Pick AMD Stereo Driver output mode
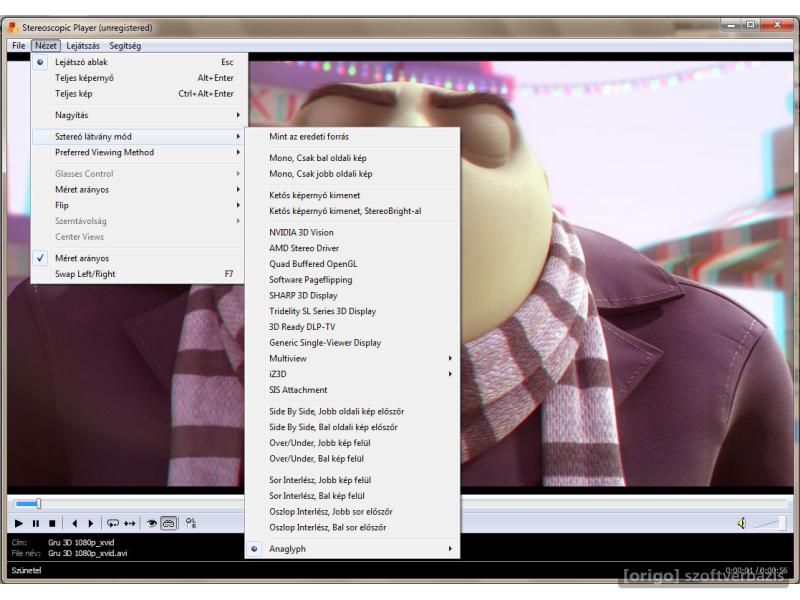 (x=352, y=248)
